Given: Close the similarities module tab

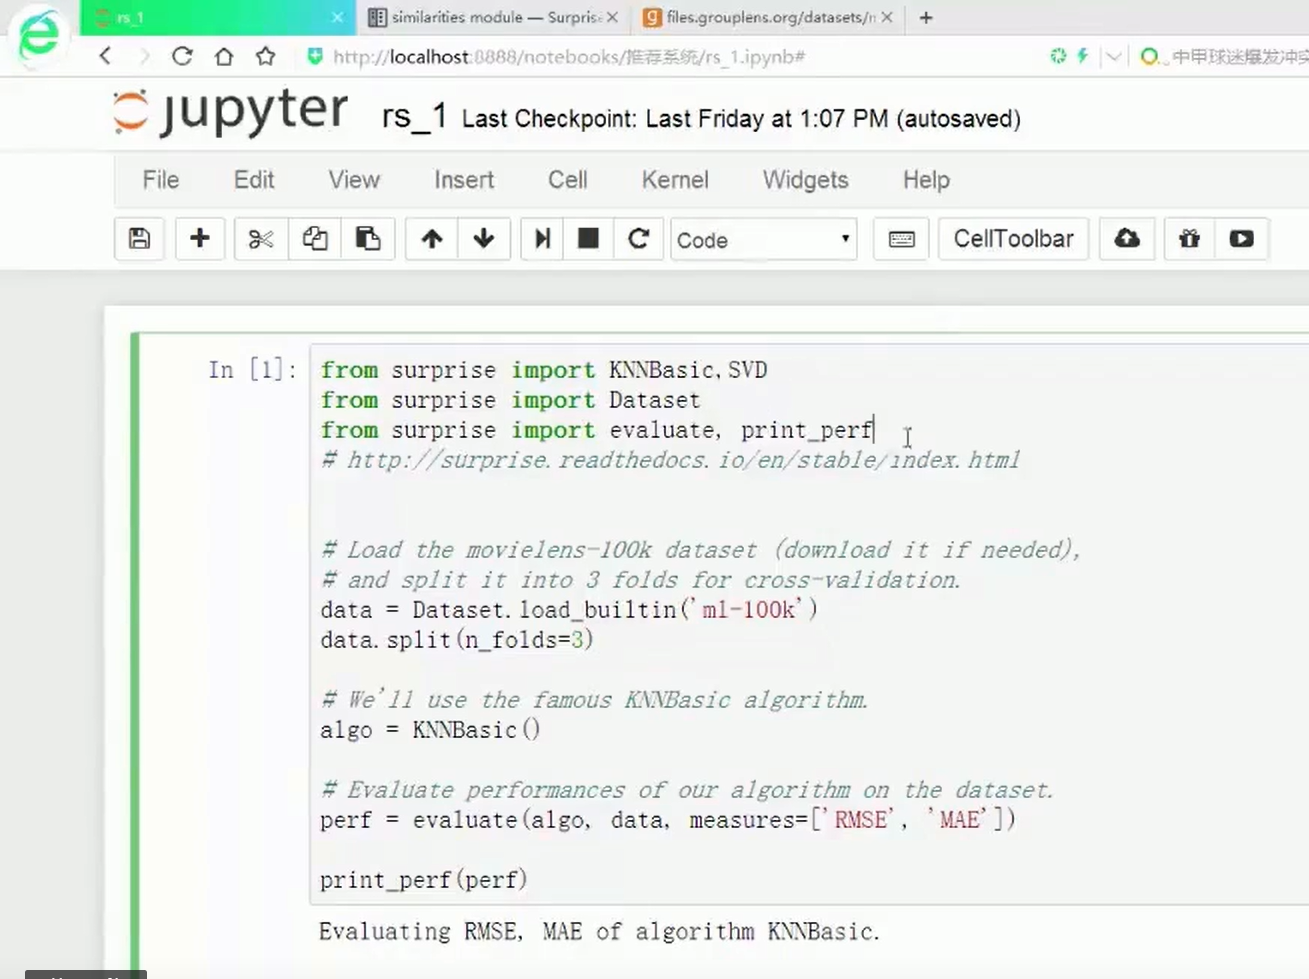Looking at the screenshot, I should tap(612, 17).
